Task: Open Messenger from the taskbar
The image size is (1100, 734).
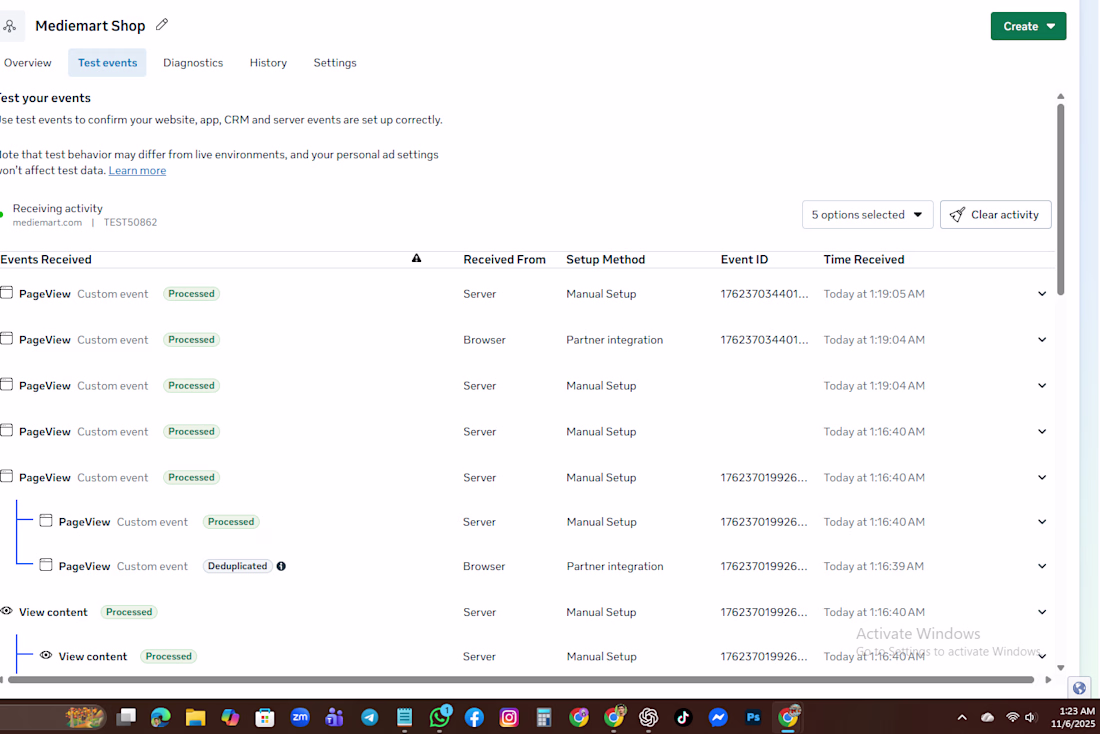Action: (x=718, y=717)
